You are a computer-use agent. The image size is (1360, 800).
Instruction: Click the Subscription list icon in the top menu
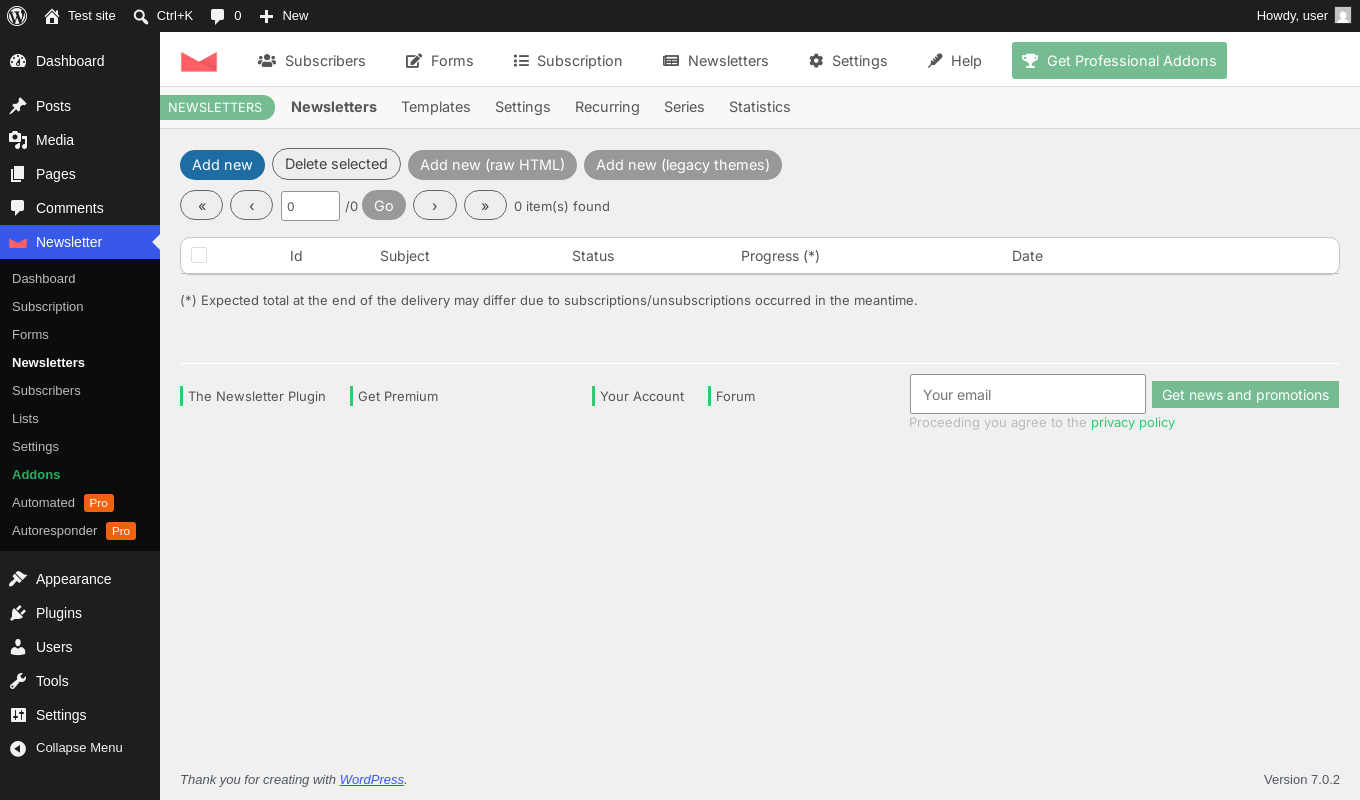(x=521, y=61)
